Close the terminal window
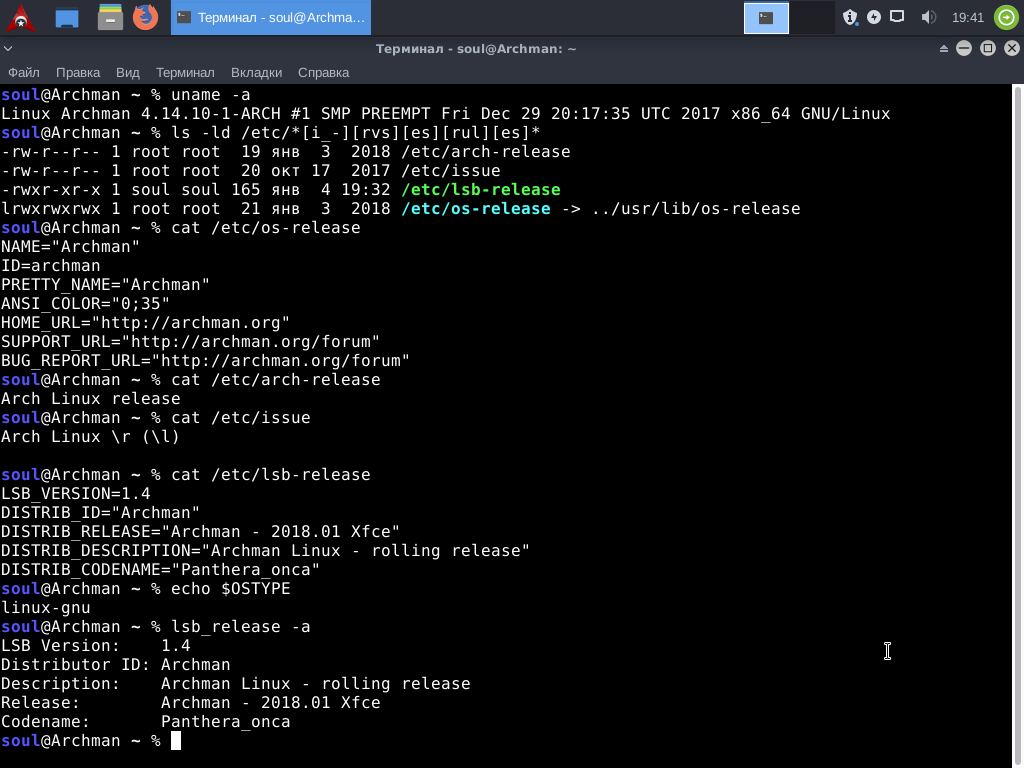Viewport: 1024px width, 768px height. point(1012,48)
